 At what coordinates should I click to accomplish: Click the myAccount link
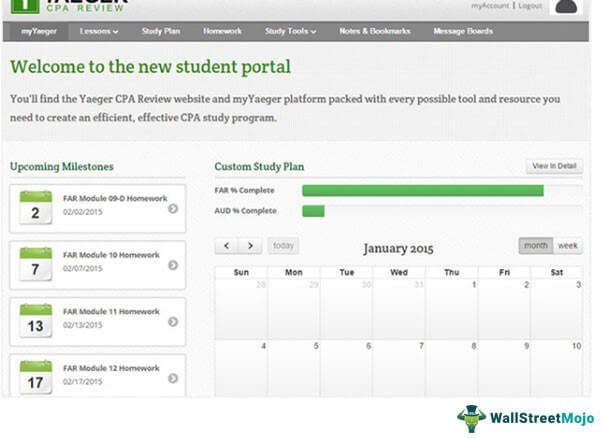tap(490, 6)
